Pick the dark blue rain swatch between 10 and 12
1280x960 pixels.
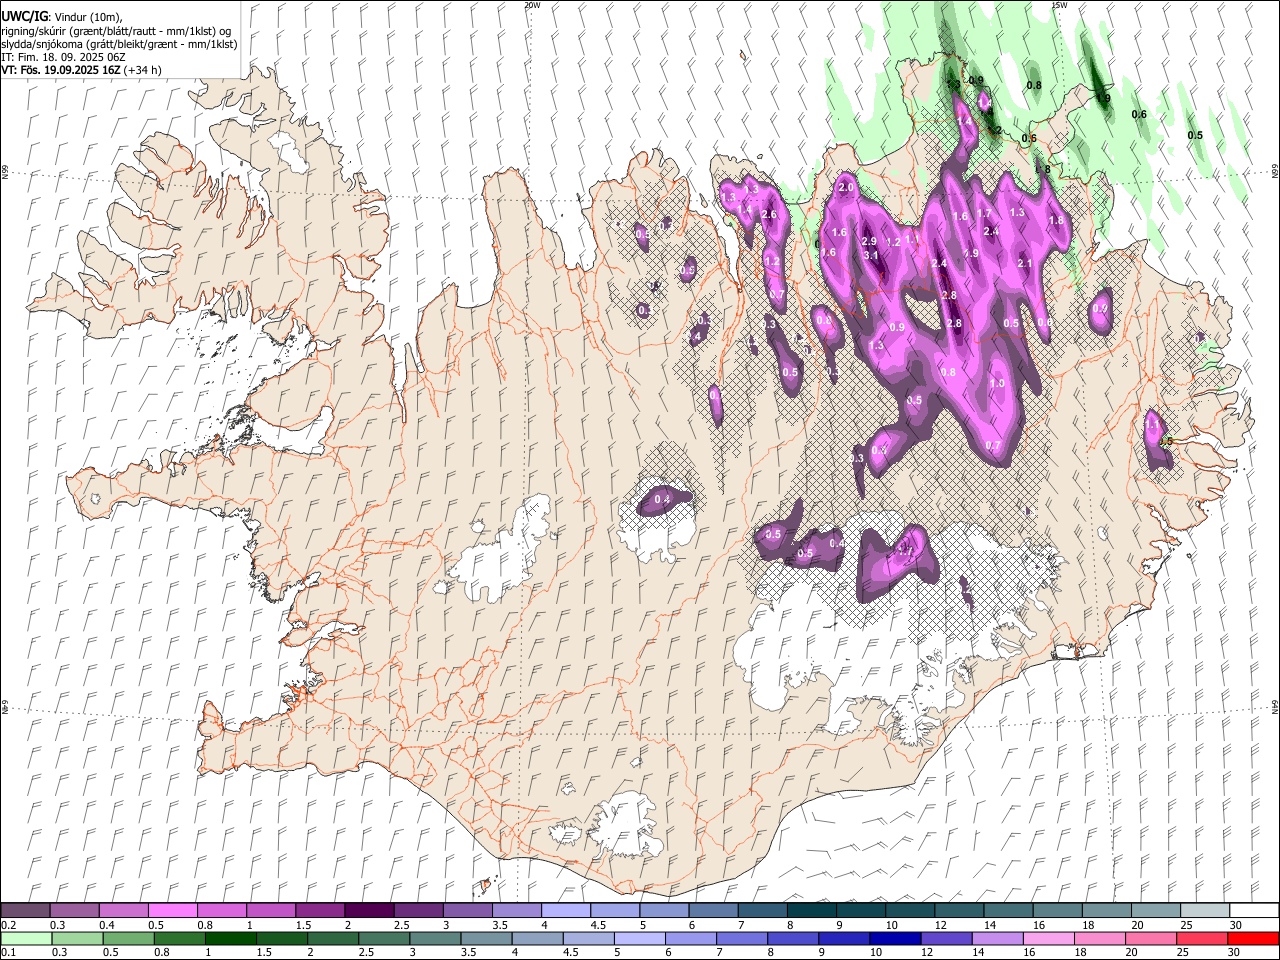[895, 938]
